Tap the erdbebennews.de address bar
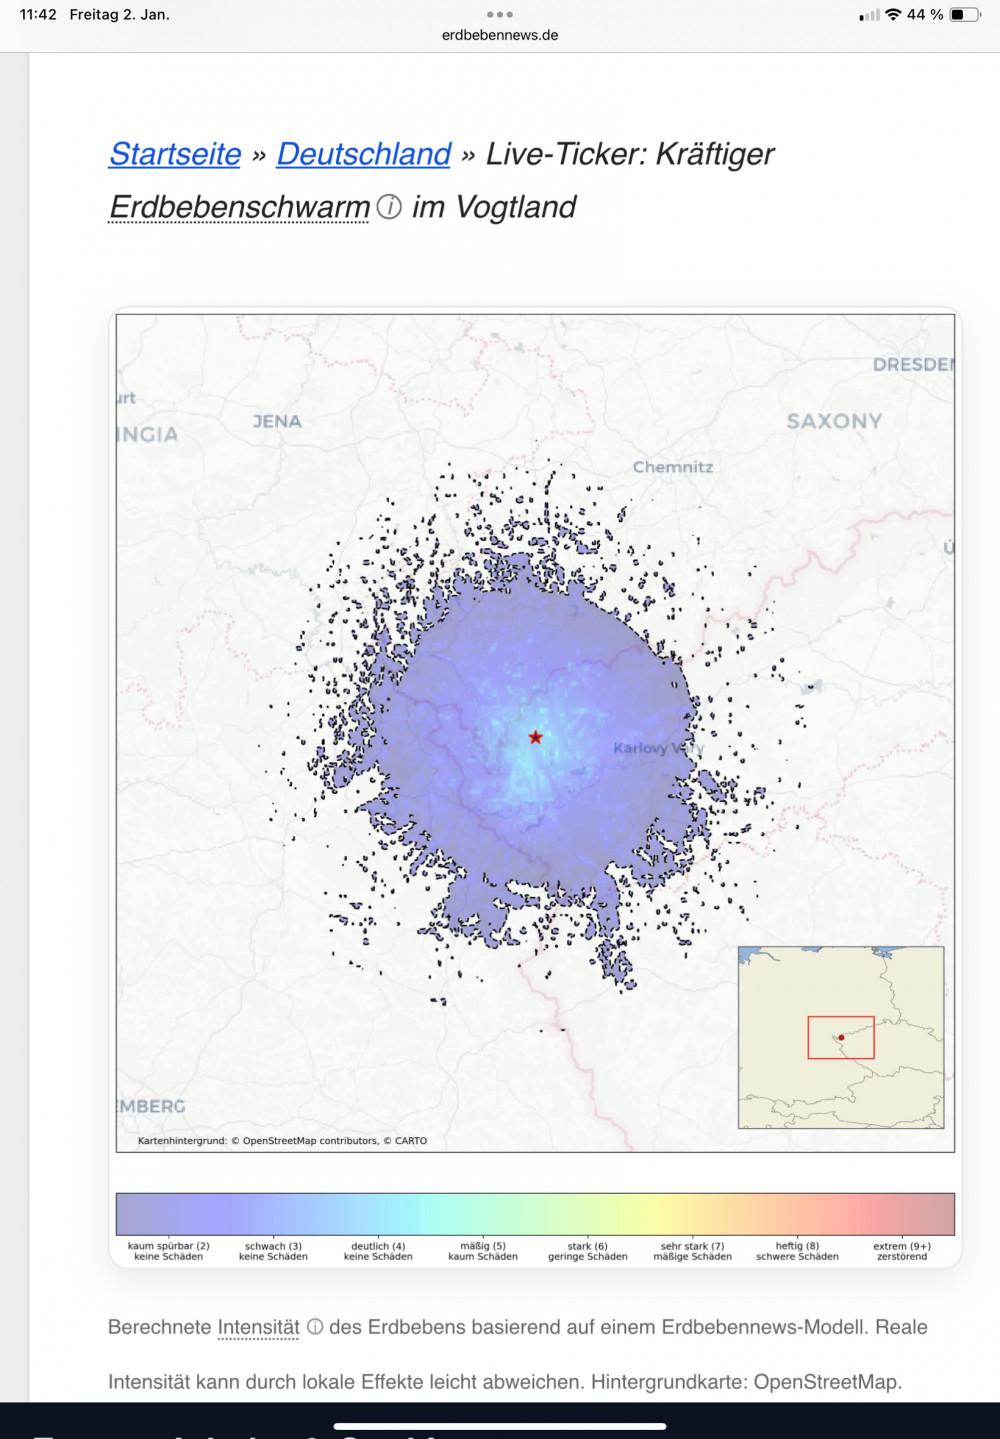1000x1439 pixels. (x=500, y=35)
